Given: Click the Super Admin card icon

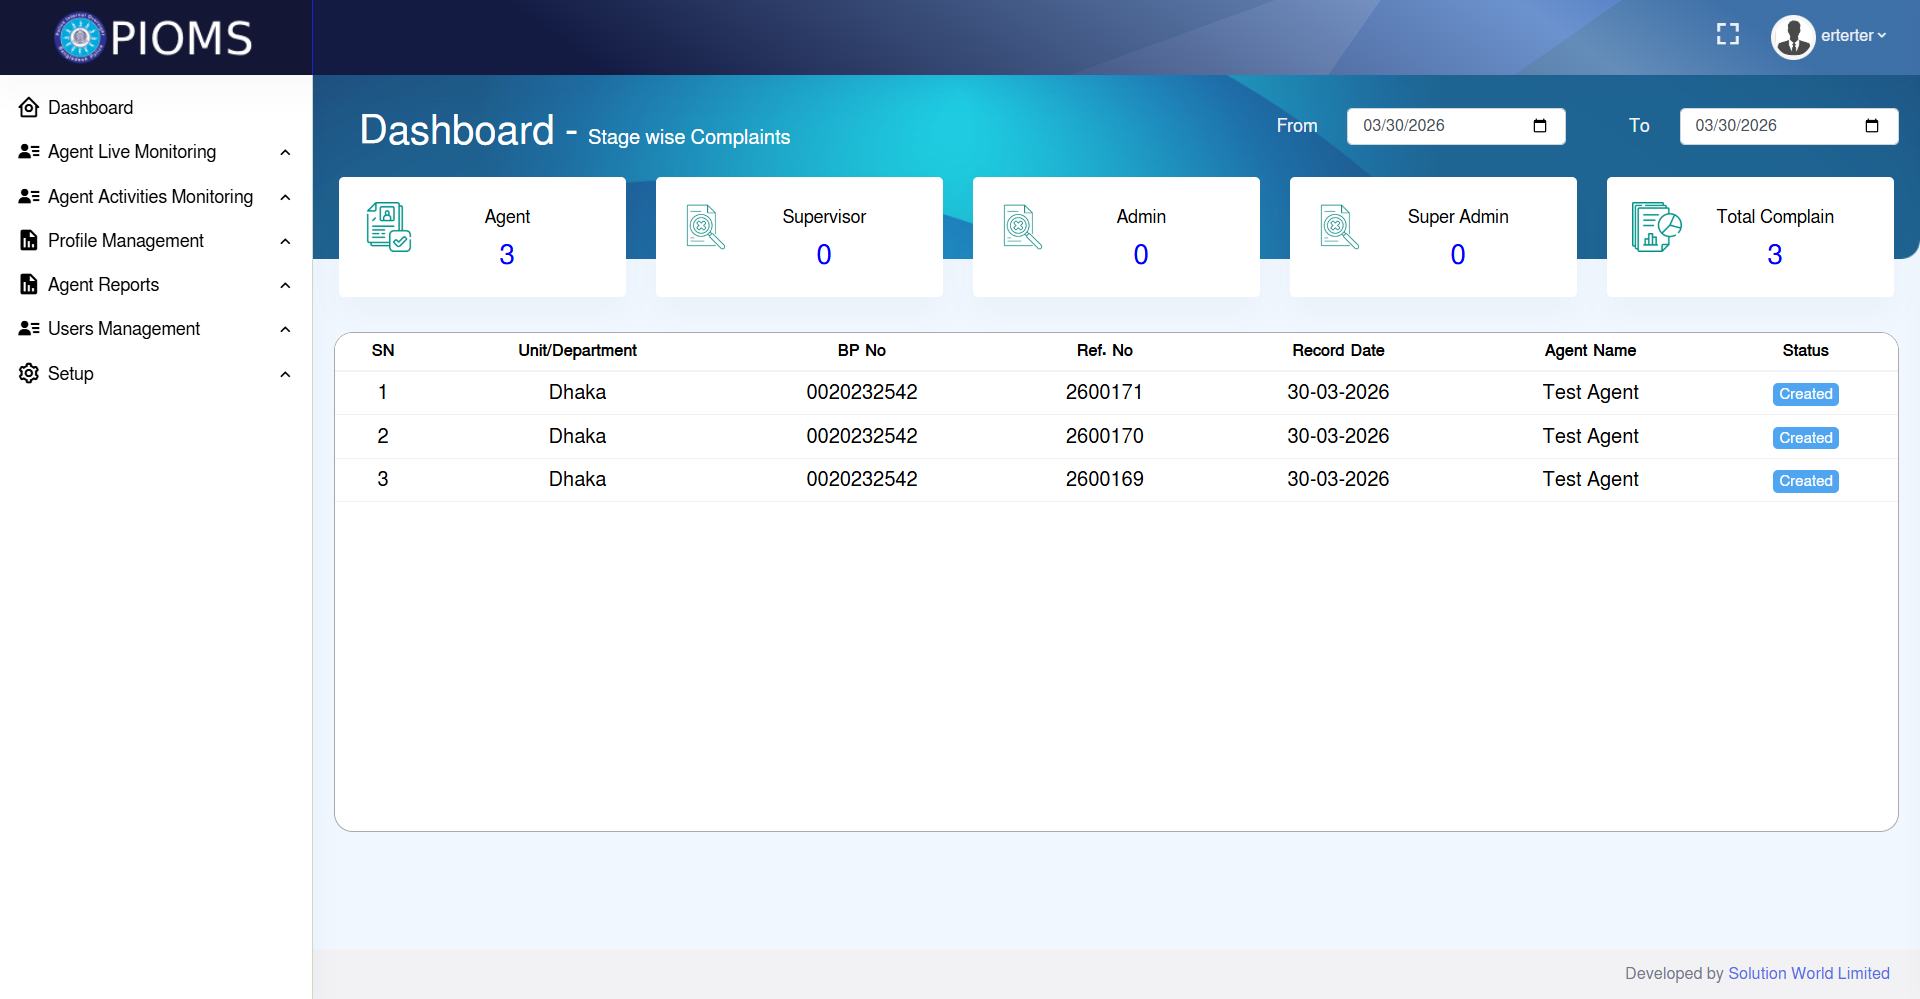Looking at the screenshot, I should click(1339, 227).
